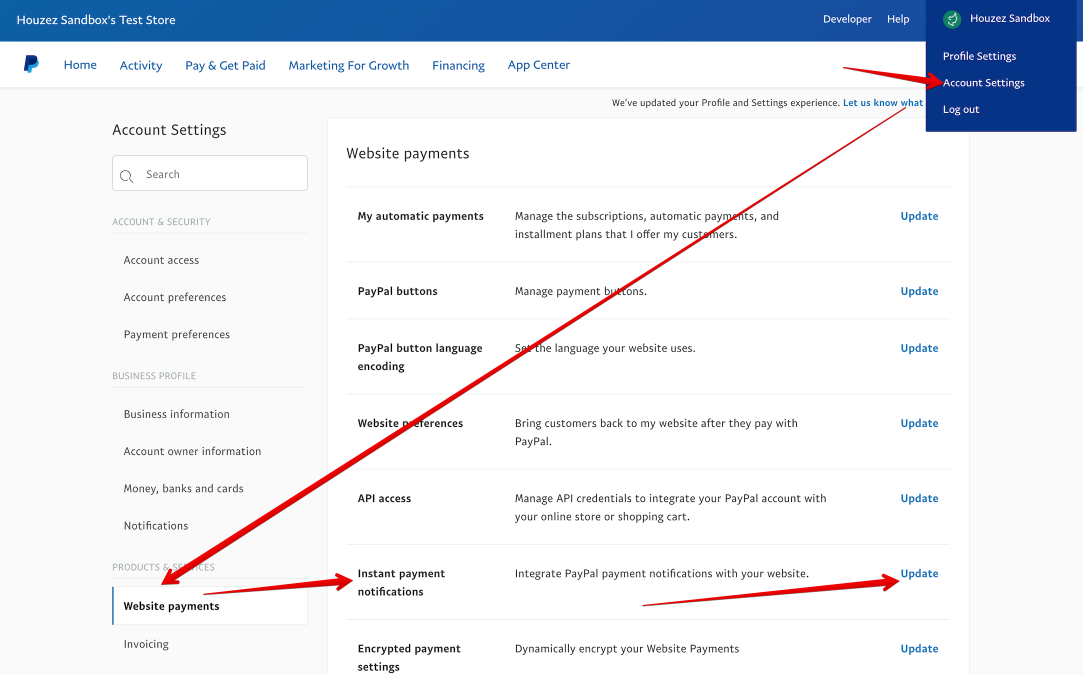Update Instant payment notifications
Image resolution: width=1083 pixels, height=675 pixels.
[x=919, y=573]
